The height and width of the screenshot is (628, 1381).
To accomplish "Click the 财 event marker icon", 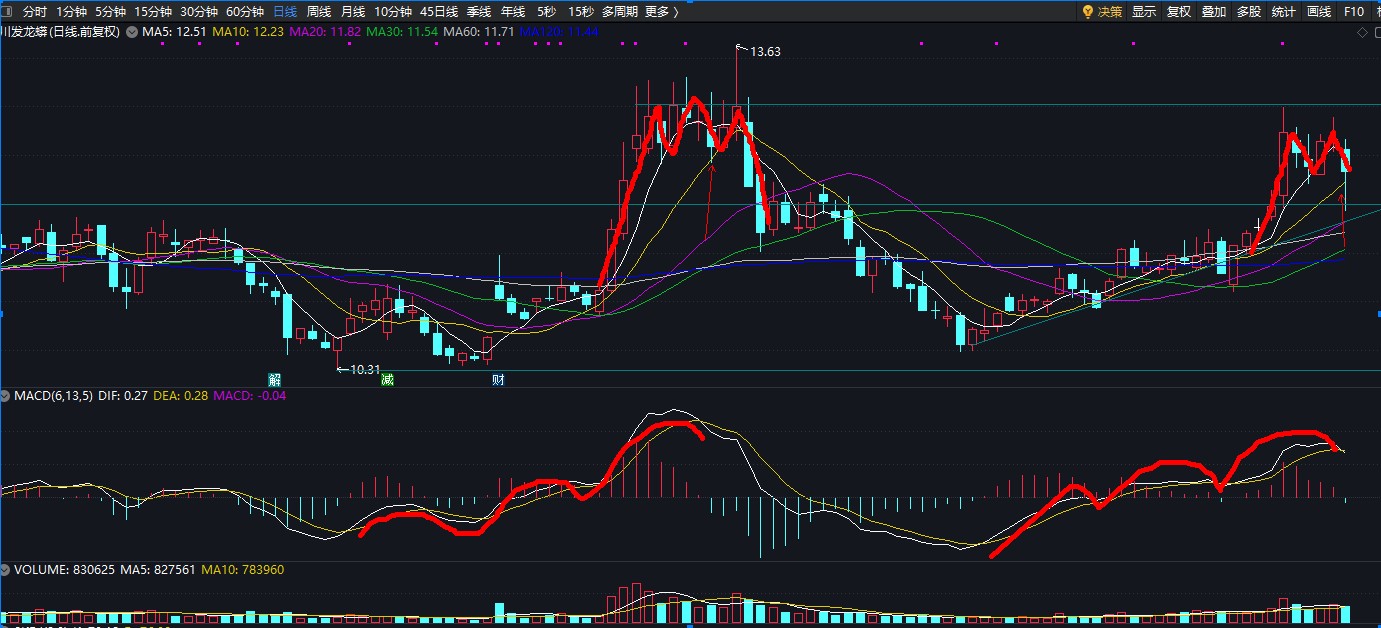I will 498,380.
